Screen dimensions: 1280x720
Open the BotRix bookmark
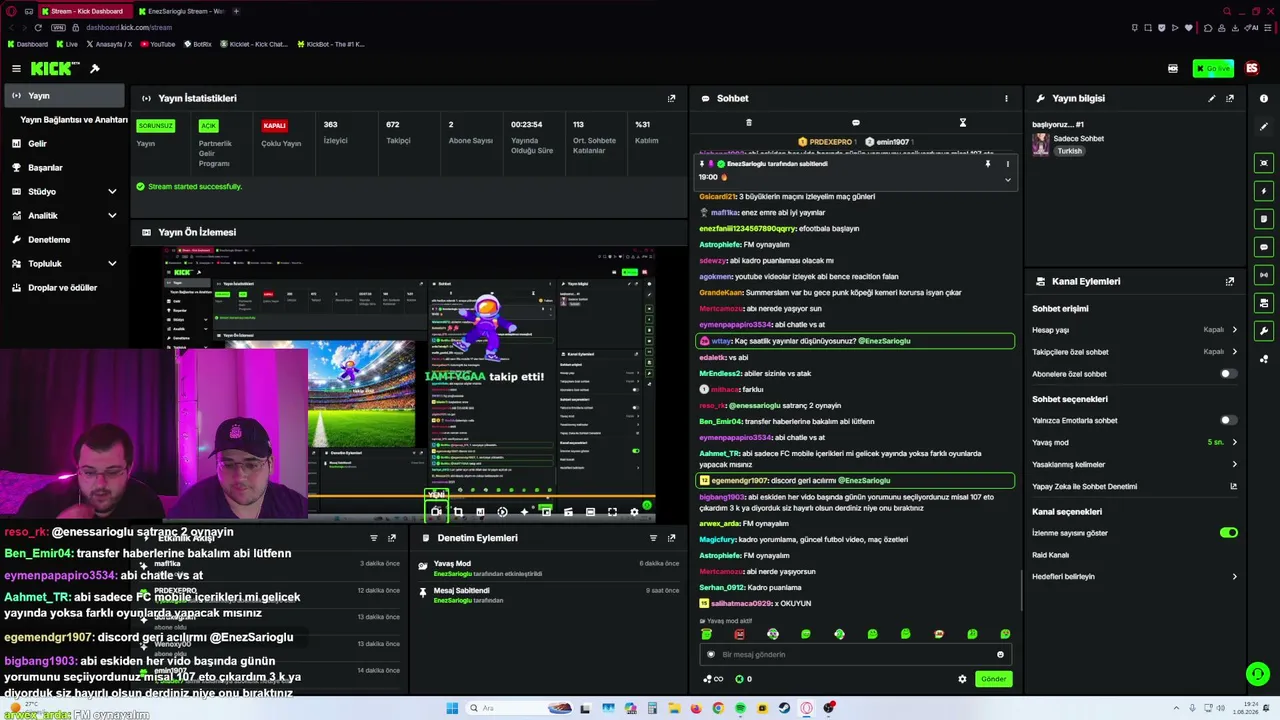(197, 44)
